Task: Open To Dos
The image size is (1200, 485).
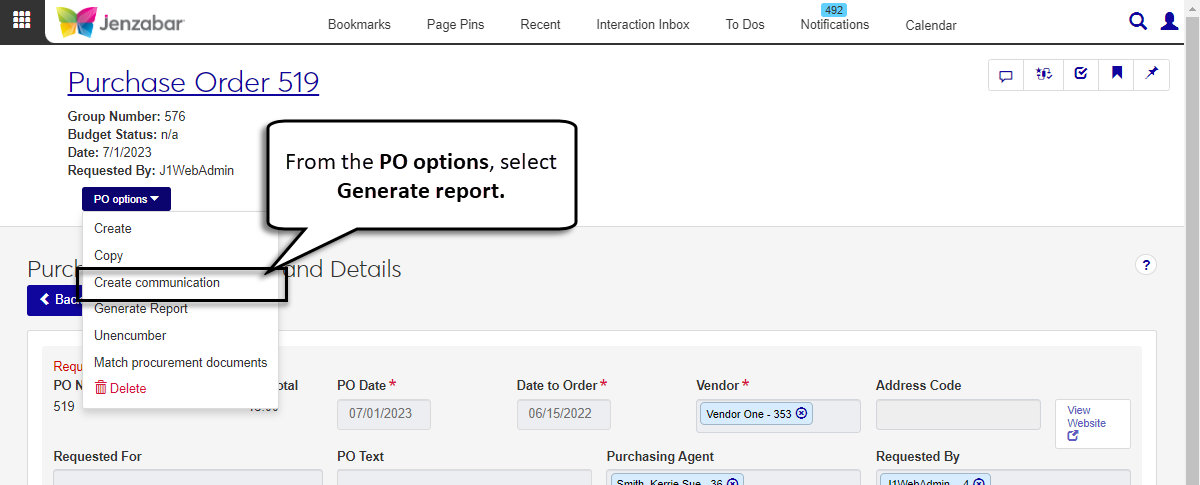Action: (x=745, y=25)
